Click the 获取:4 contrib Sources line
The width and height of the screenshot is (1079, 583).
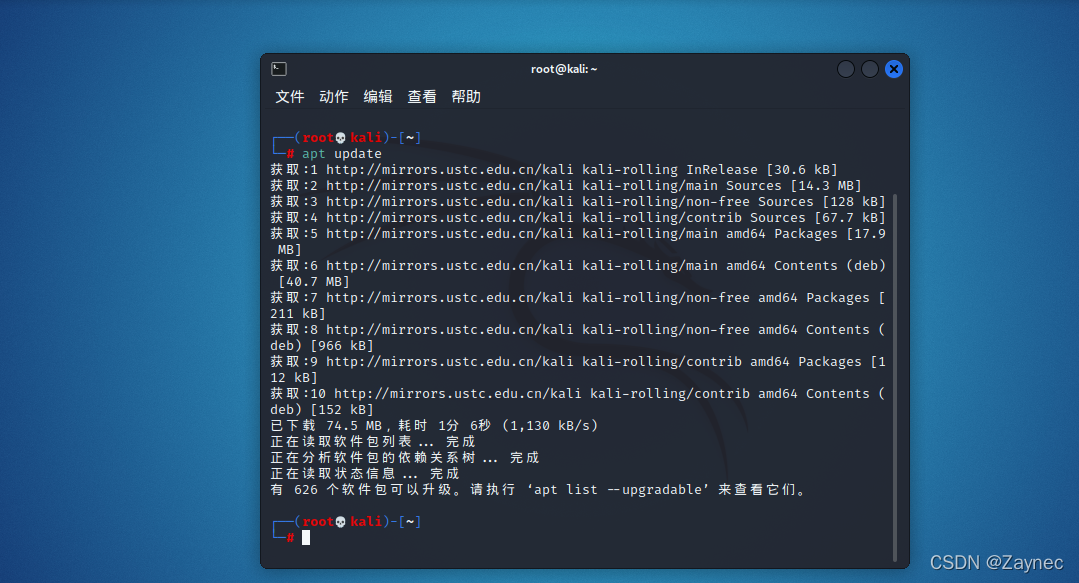tap(578, 218)
